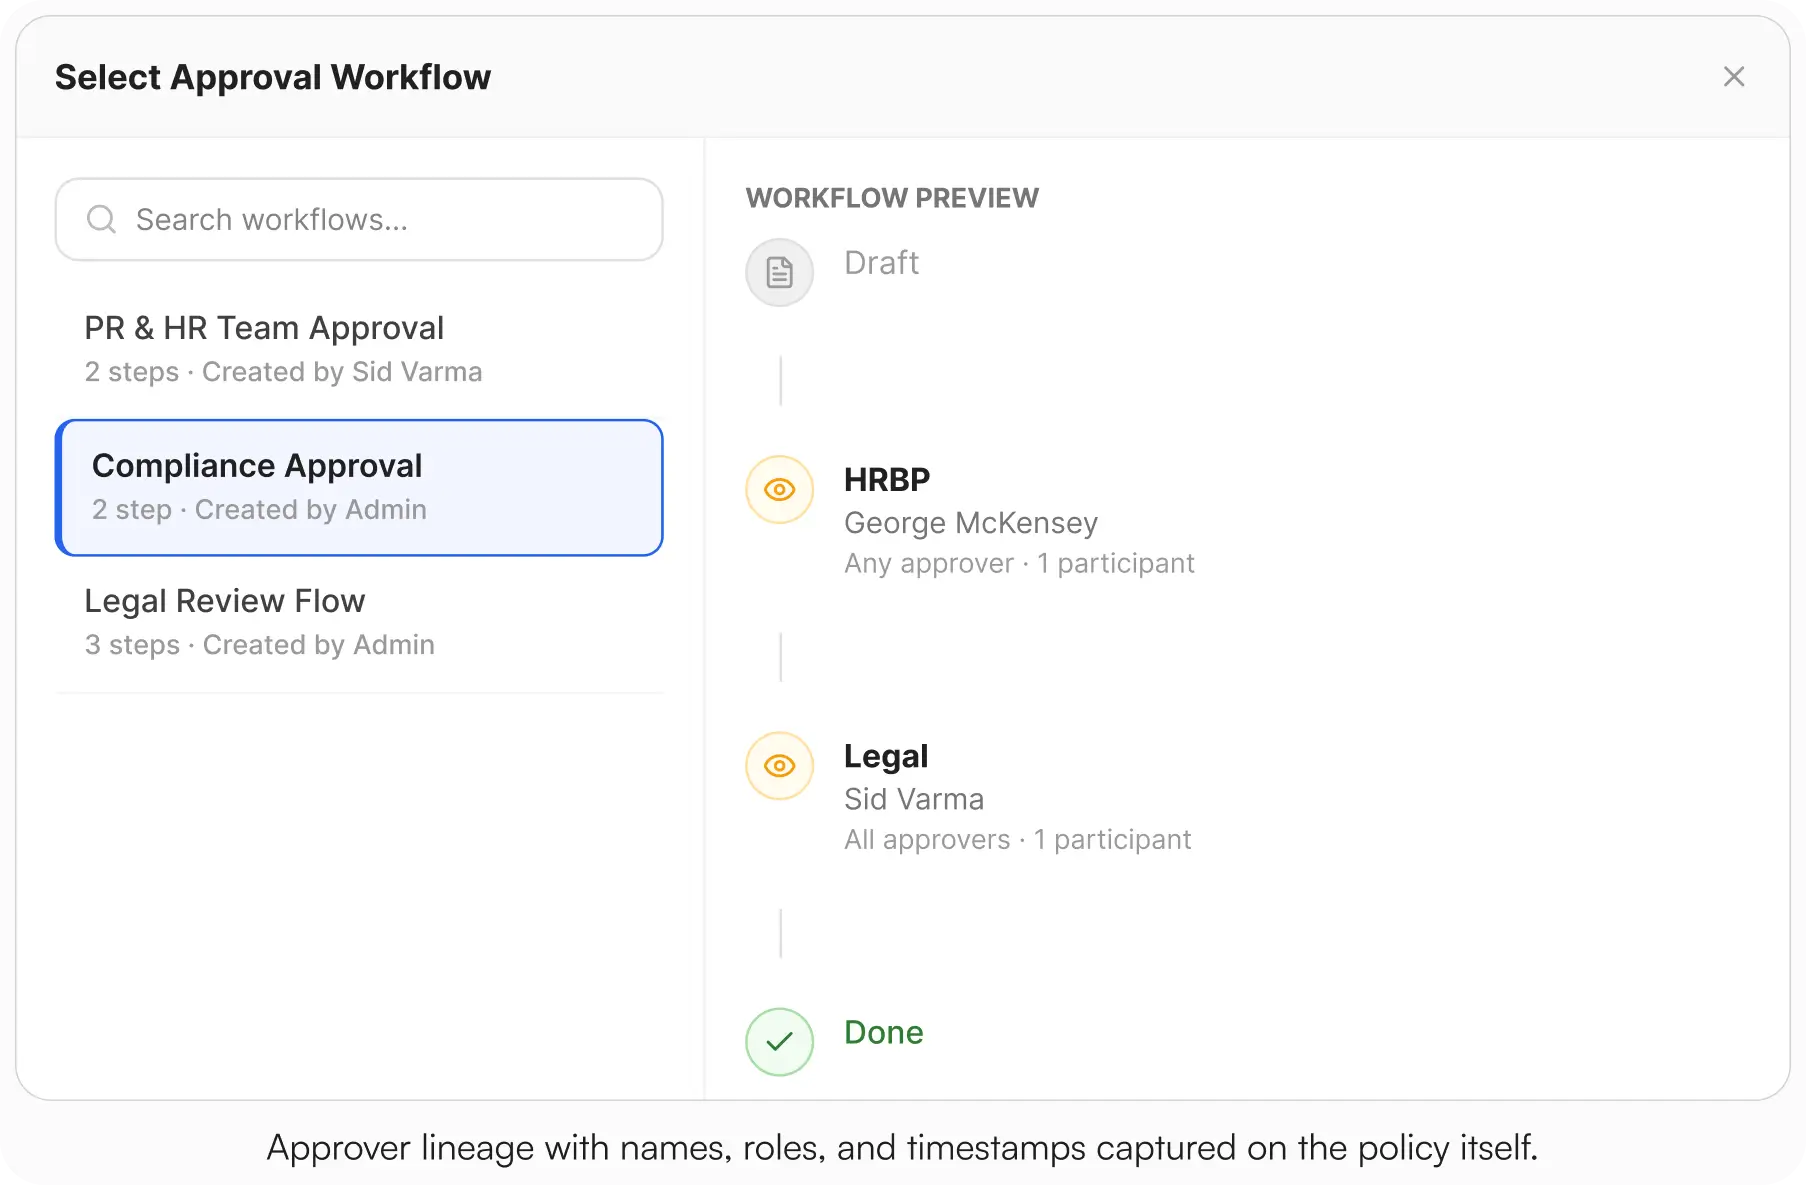Image resolution: width=1806 pixels, height=1185 pixels.
Task: Click '2 steps · Created by Sid Varma' subtitle
Action: (x=283, y=372)
